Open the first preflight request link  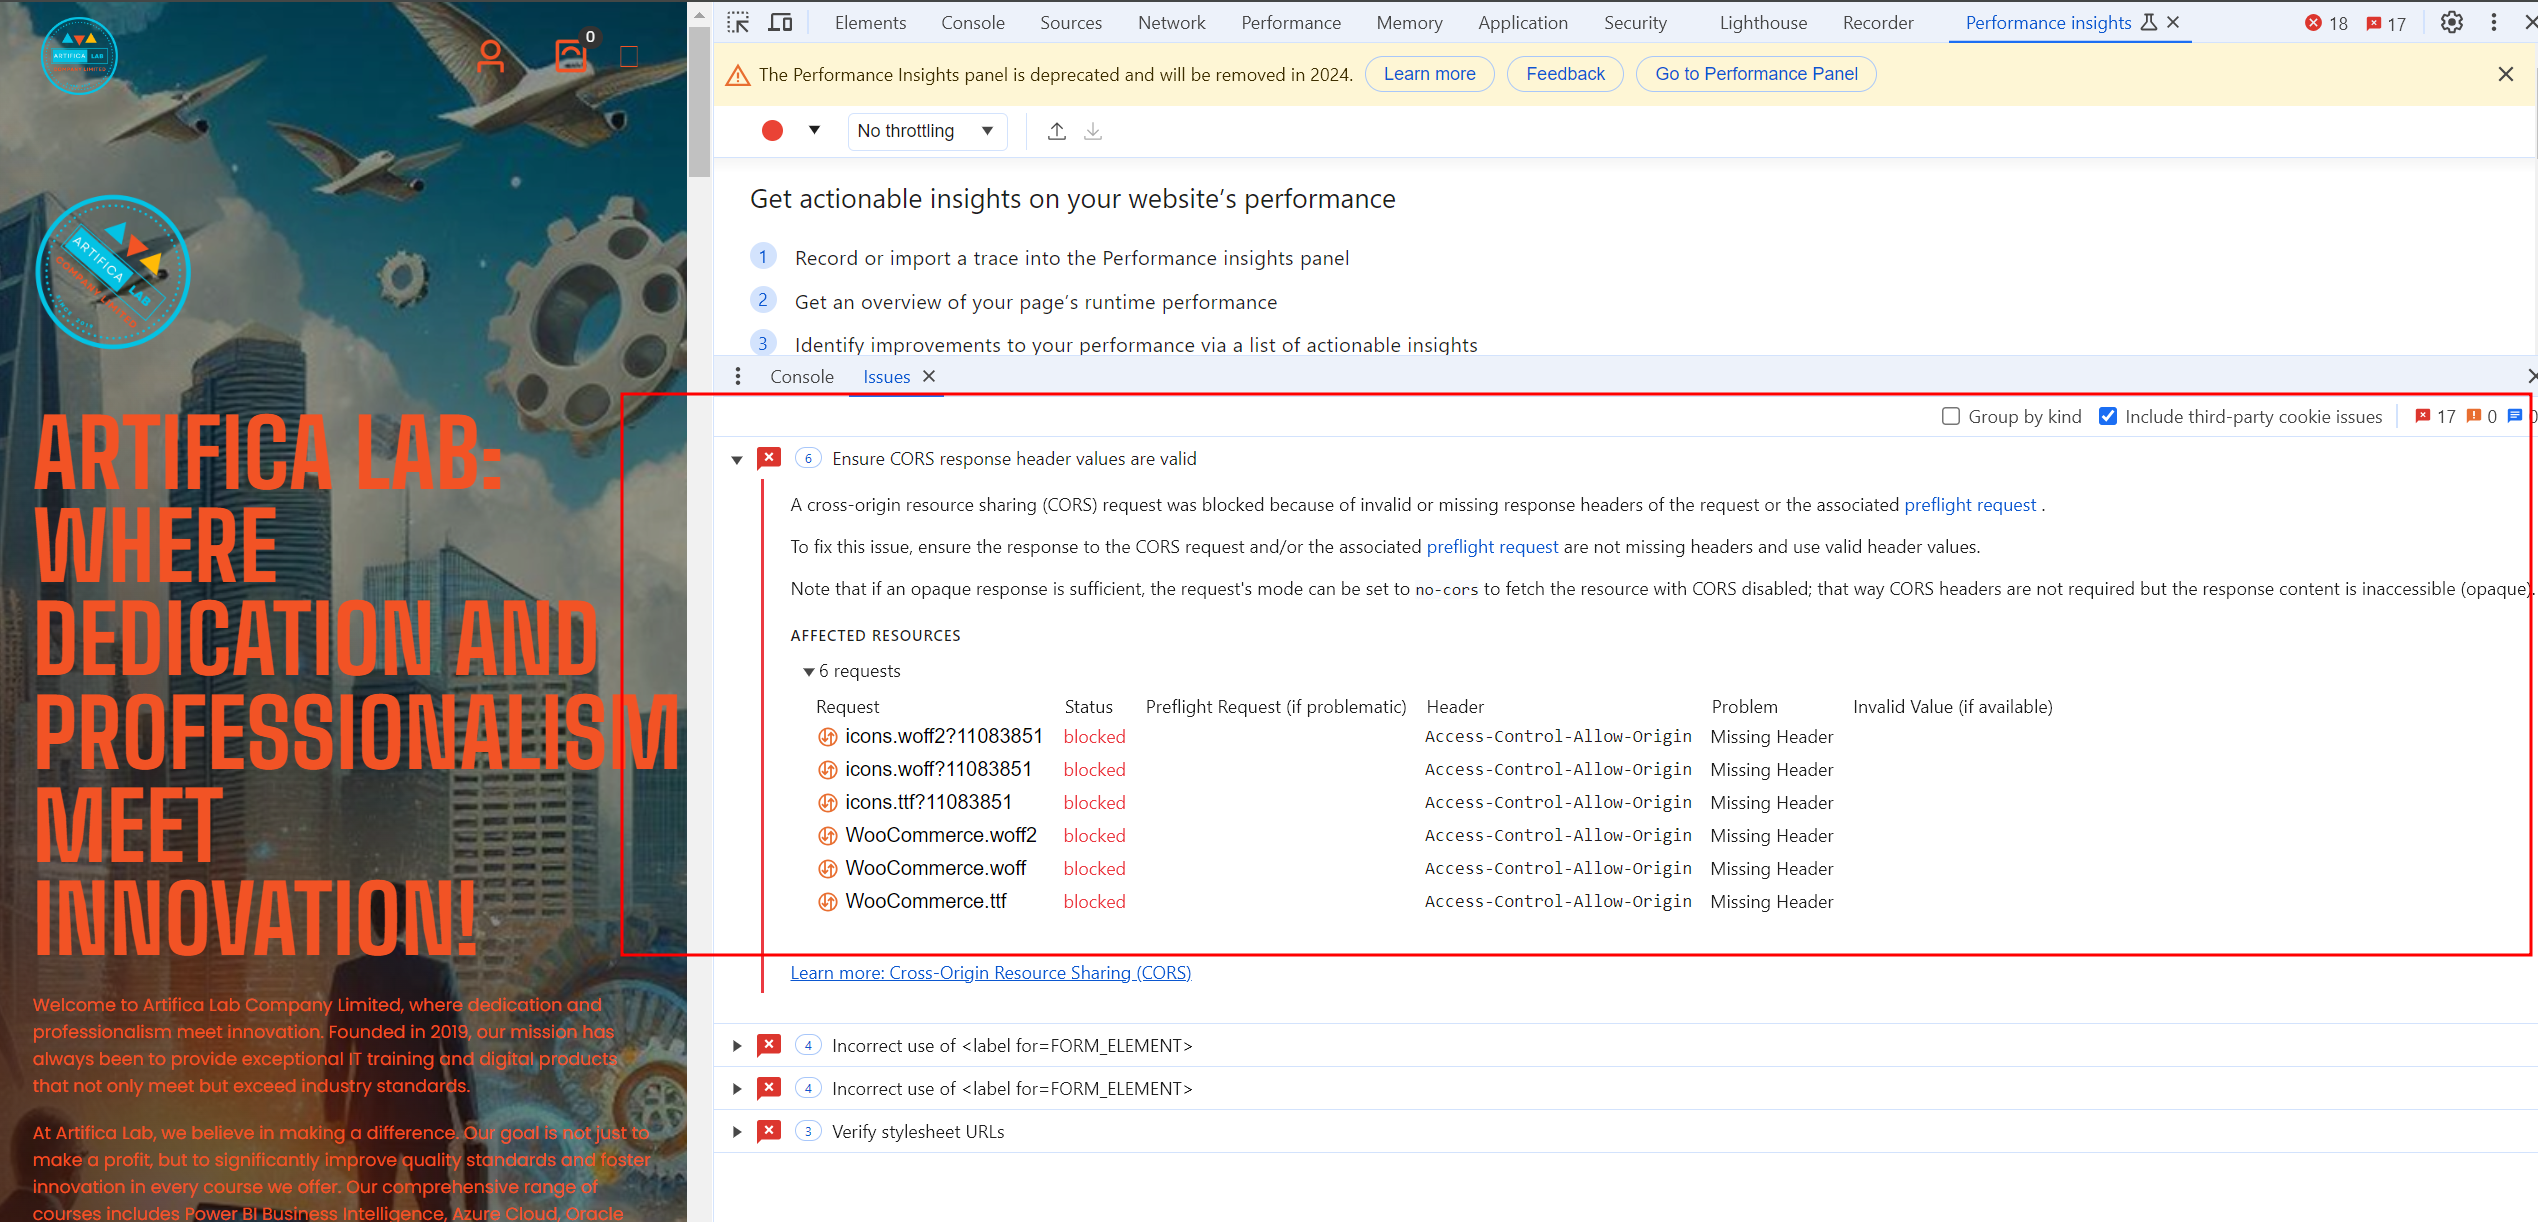click(x=1969, y=505)
